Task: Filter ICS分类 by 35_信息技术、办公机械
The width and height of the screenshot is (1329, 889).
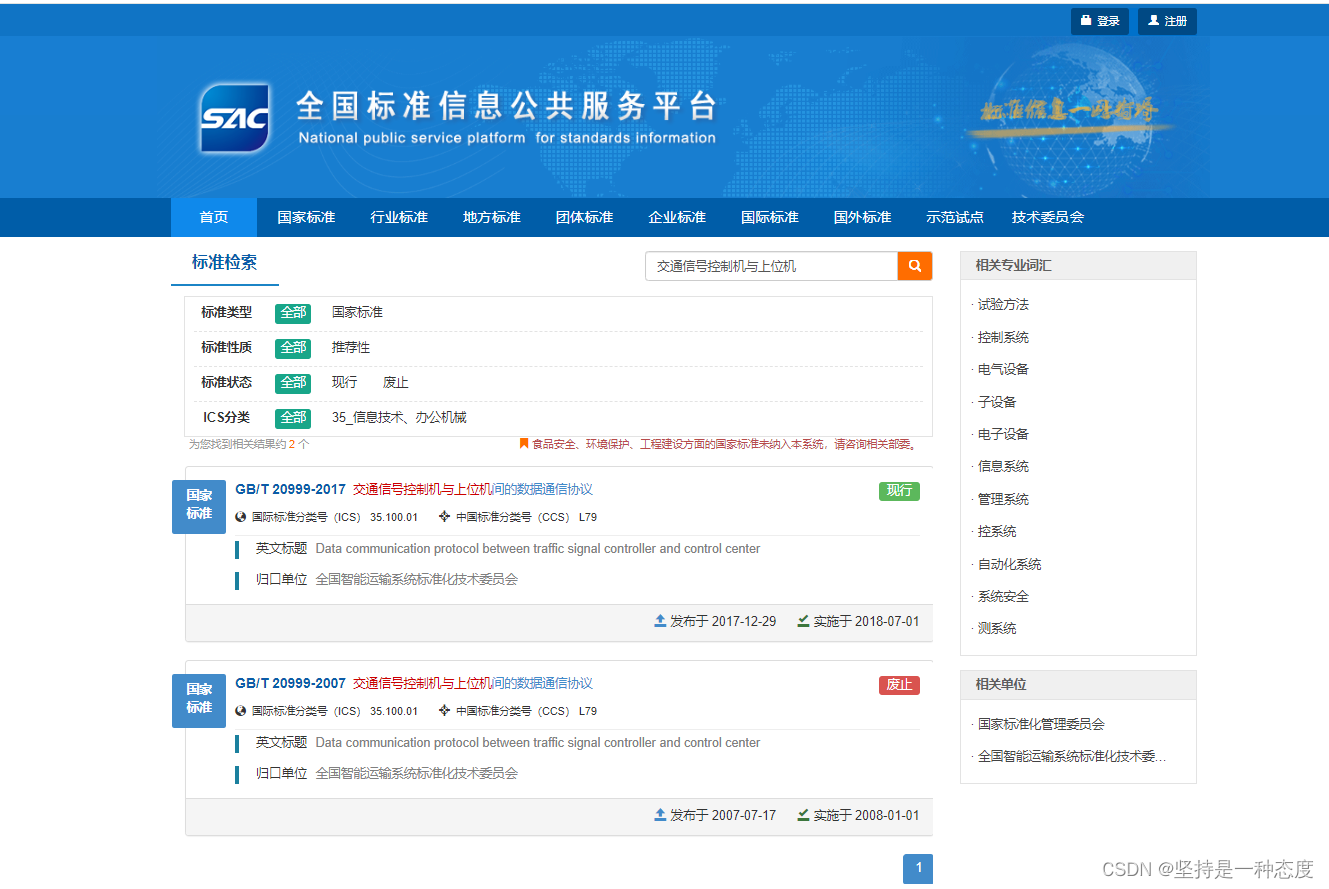Action: [399, 418]
